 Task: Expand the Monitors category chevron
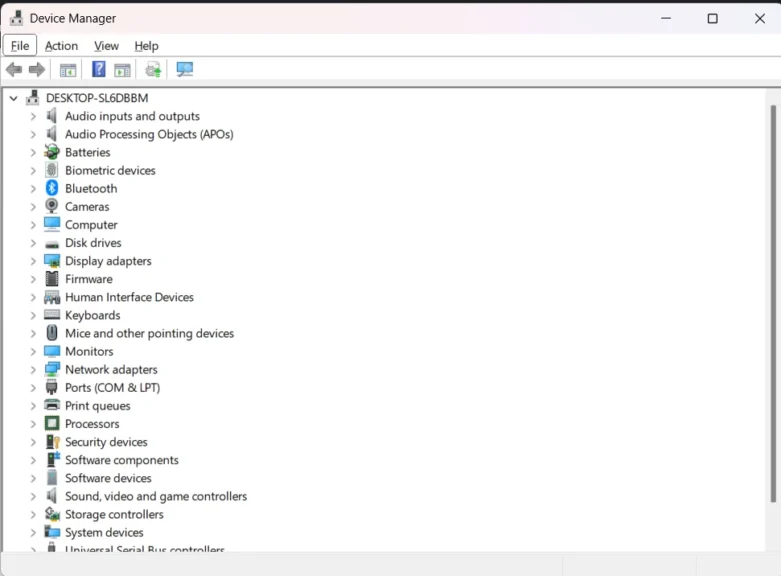[33, 352]
